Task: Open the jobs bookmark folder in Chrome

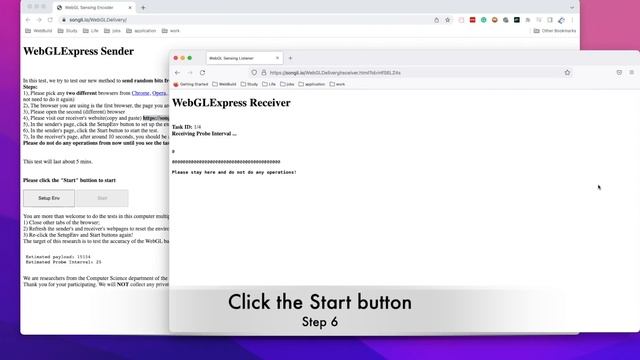Action: (x=112, y=31)
